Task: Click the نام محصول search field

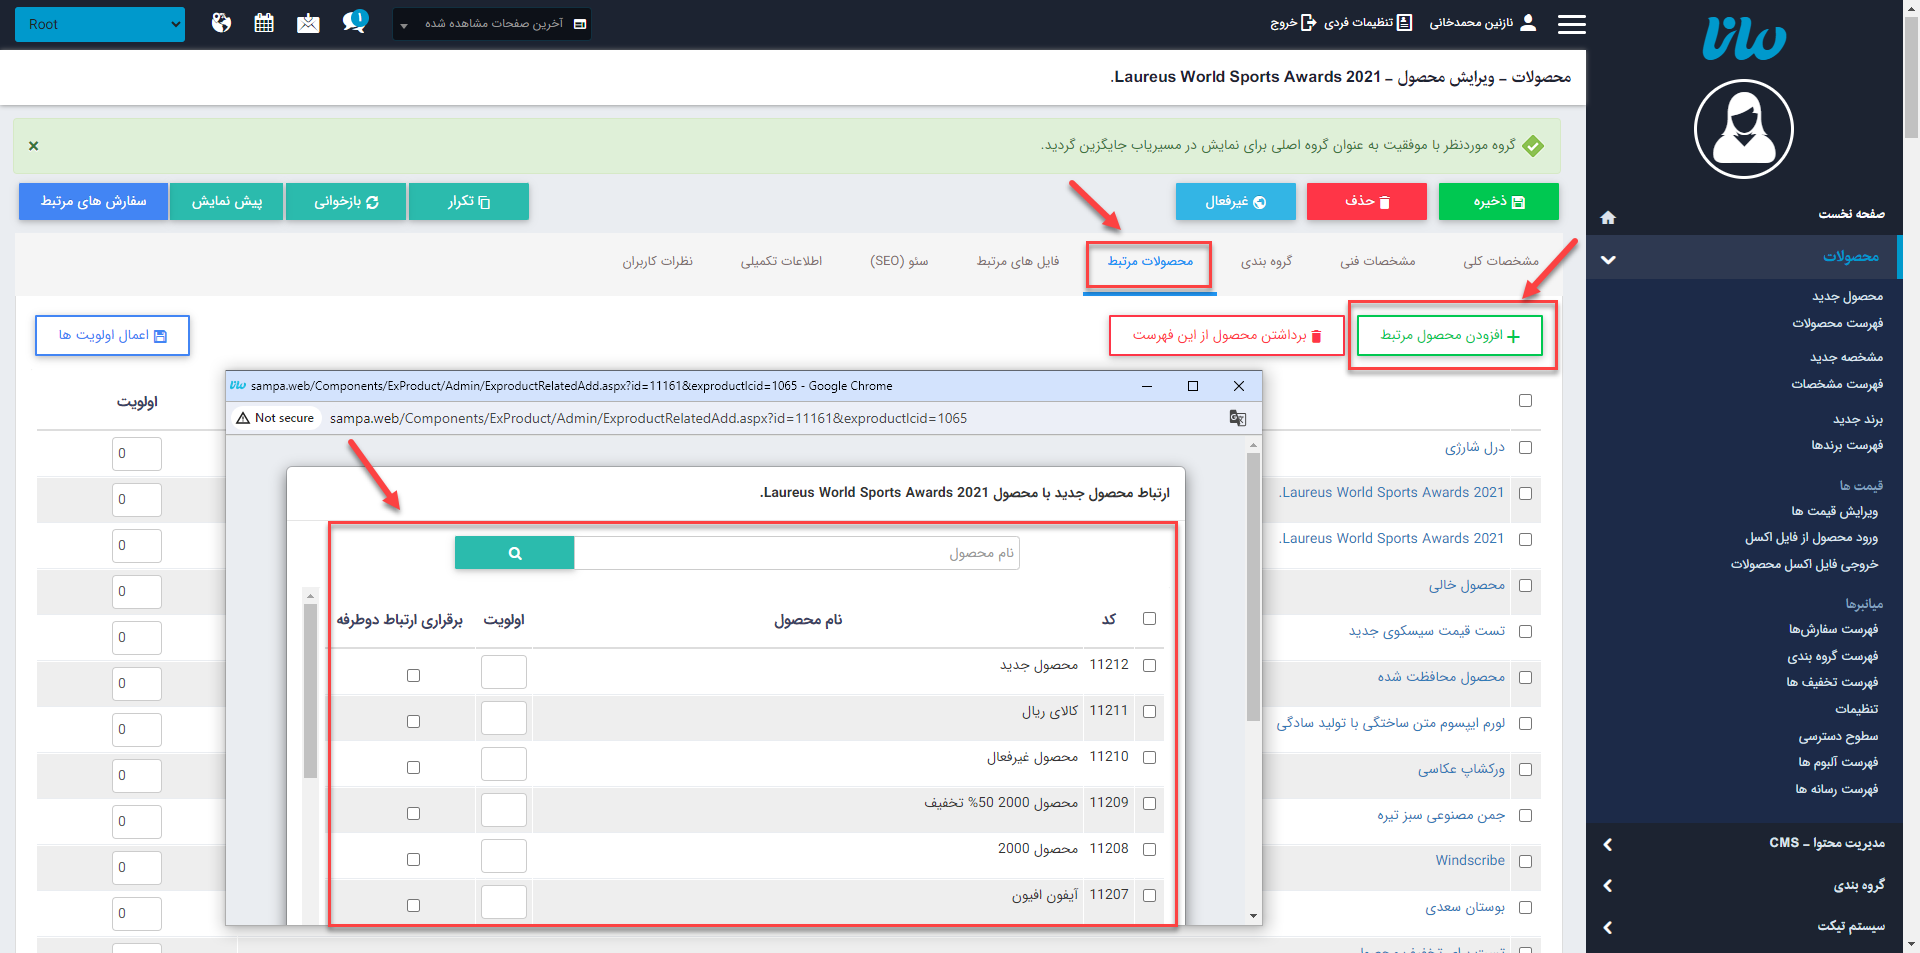Action: click(x=796, y=553)
